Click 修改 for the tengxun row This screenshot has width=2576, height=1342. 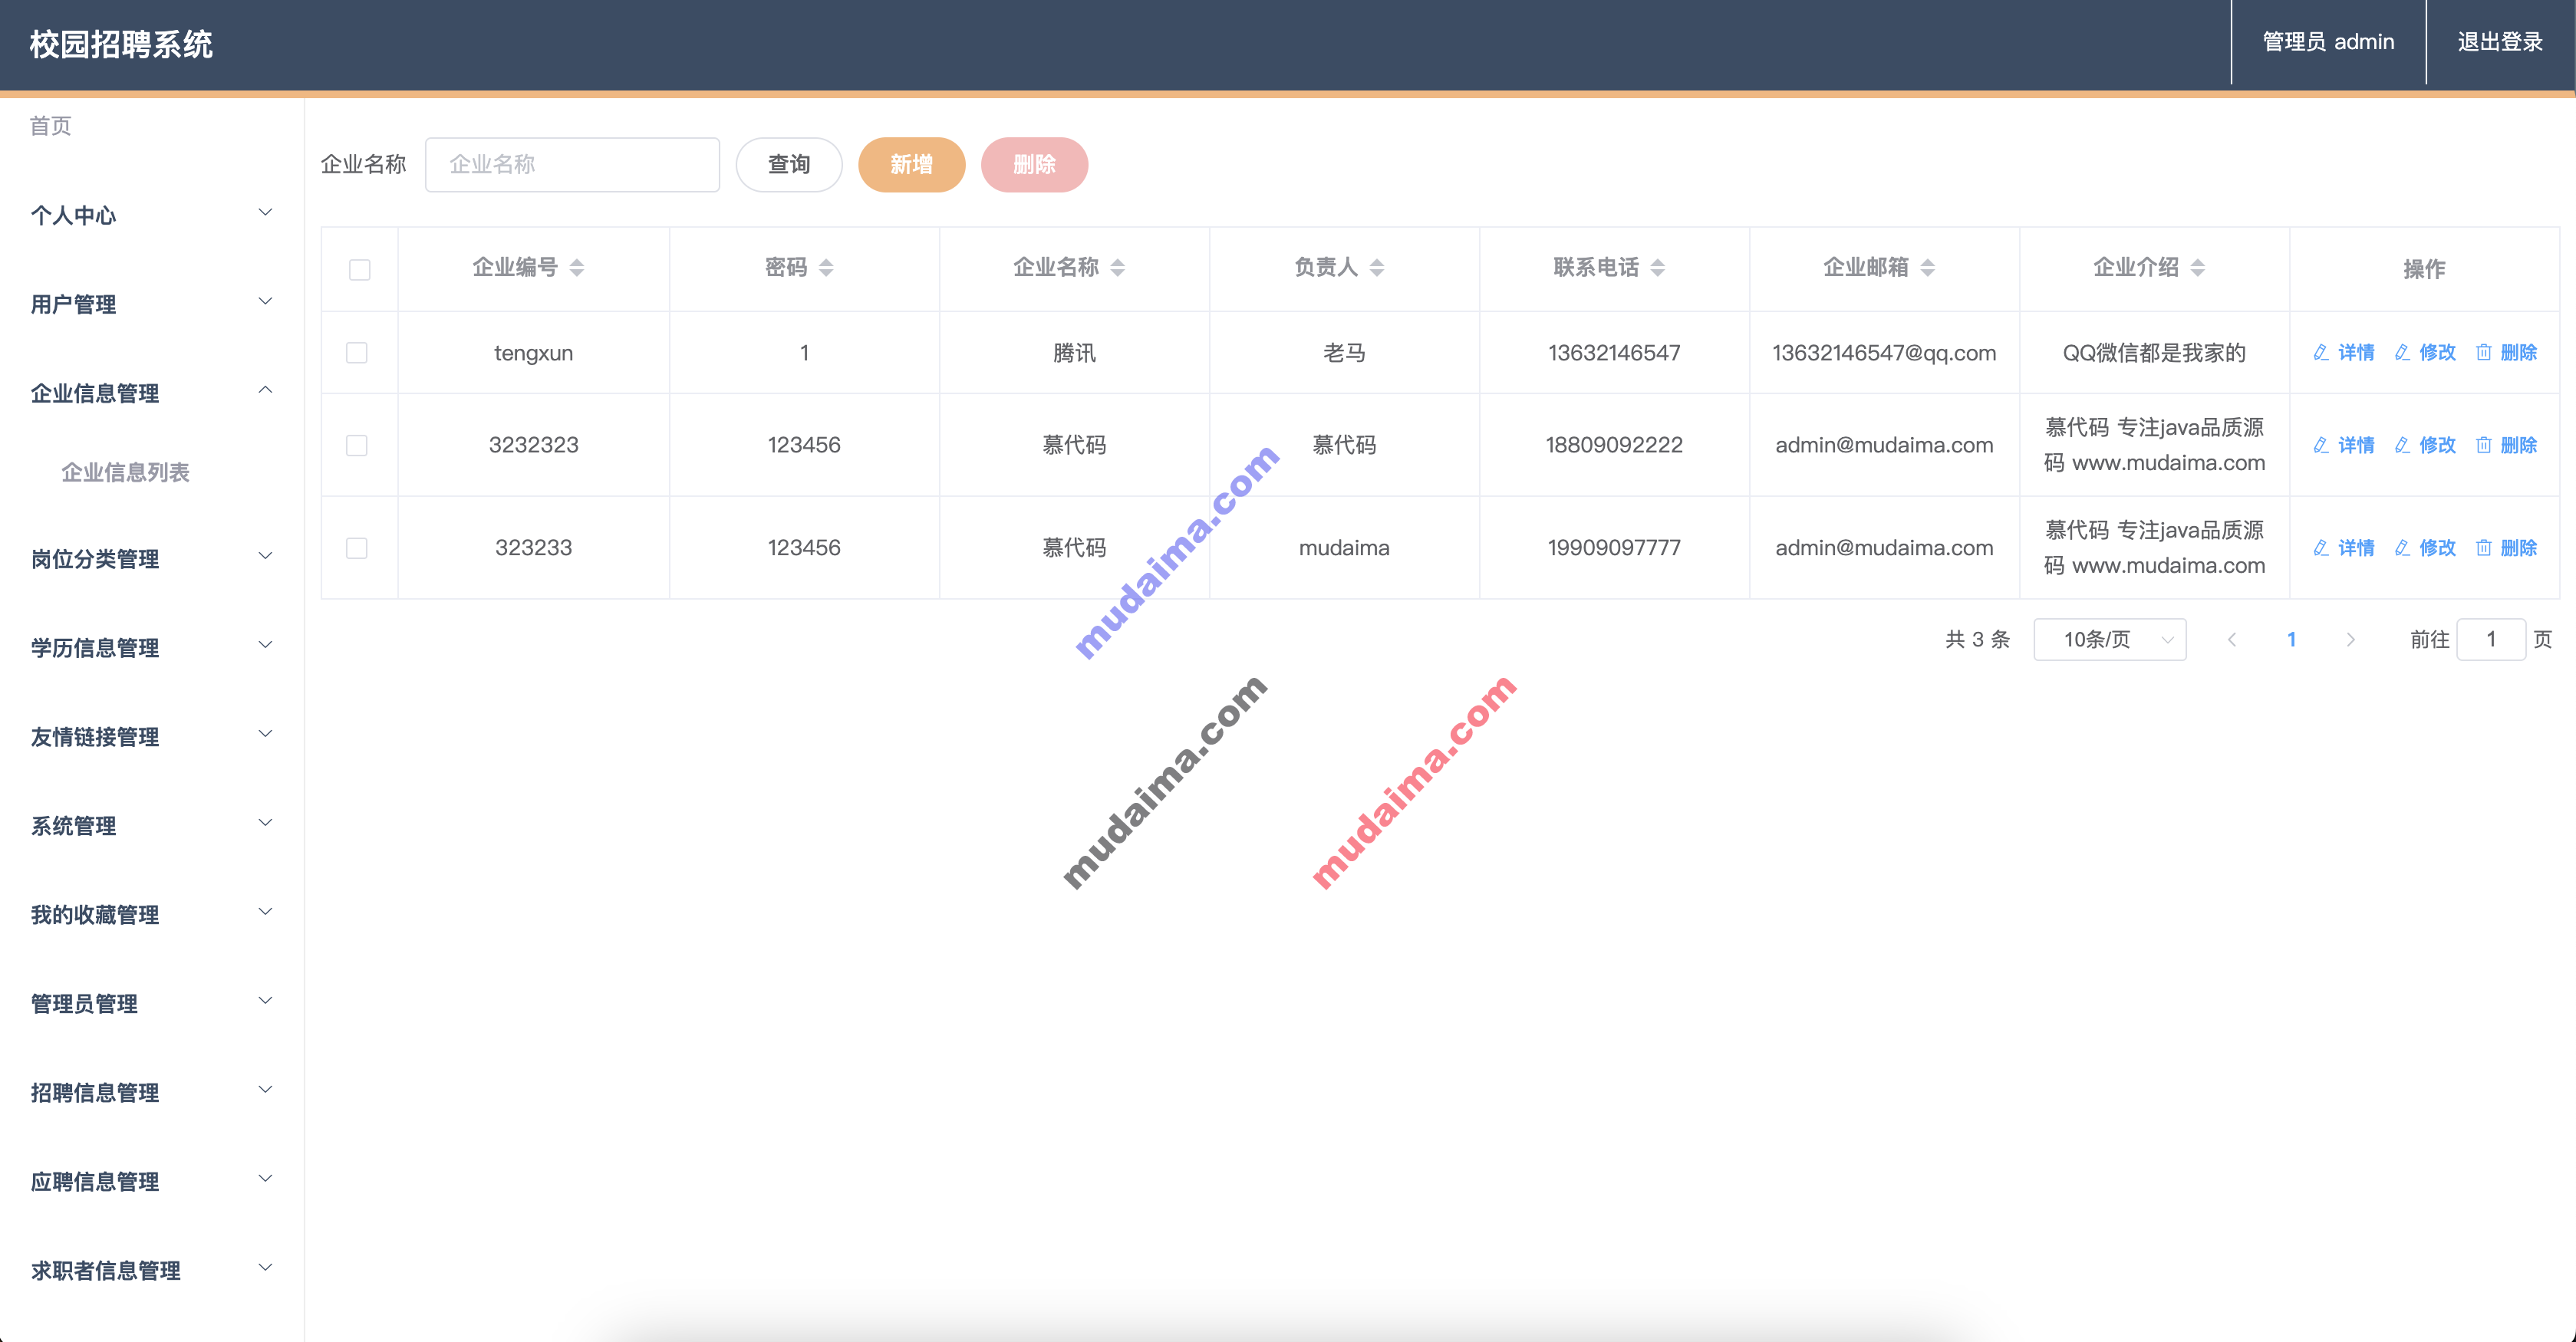click(2425, 353)
